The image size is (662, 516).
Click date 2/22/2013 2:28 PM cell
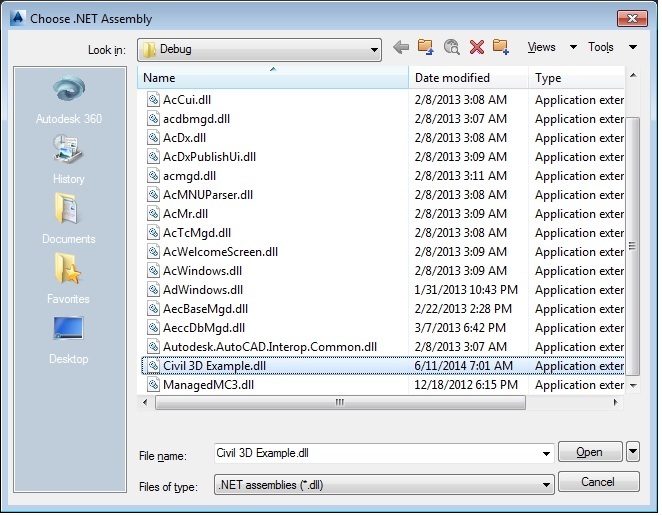coord(463,309)
